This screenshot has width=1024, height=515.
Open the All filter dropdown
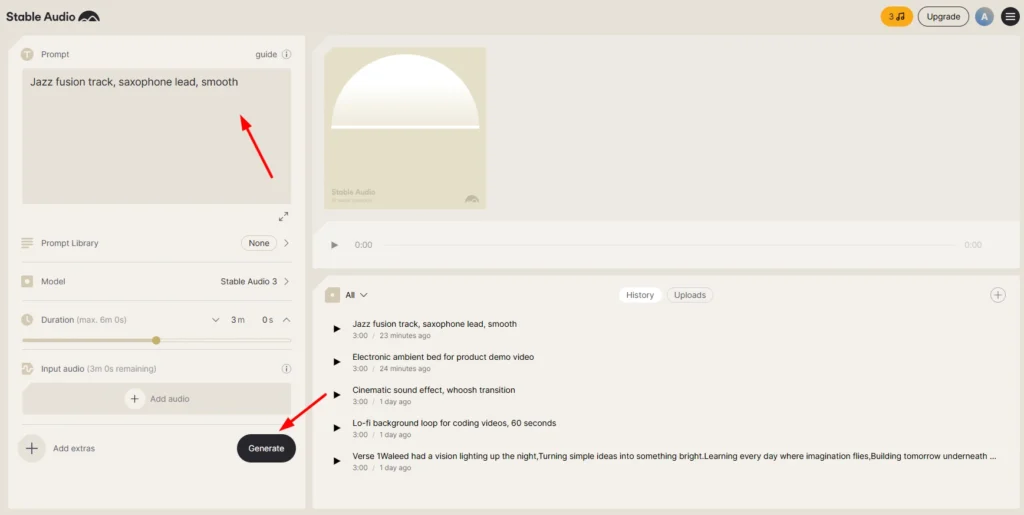pyautogui.click(x=357, y=295)
